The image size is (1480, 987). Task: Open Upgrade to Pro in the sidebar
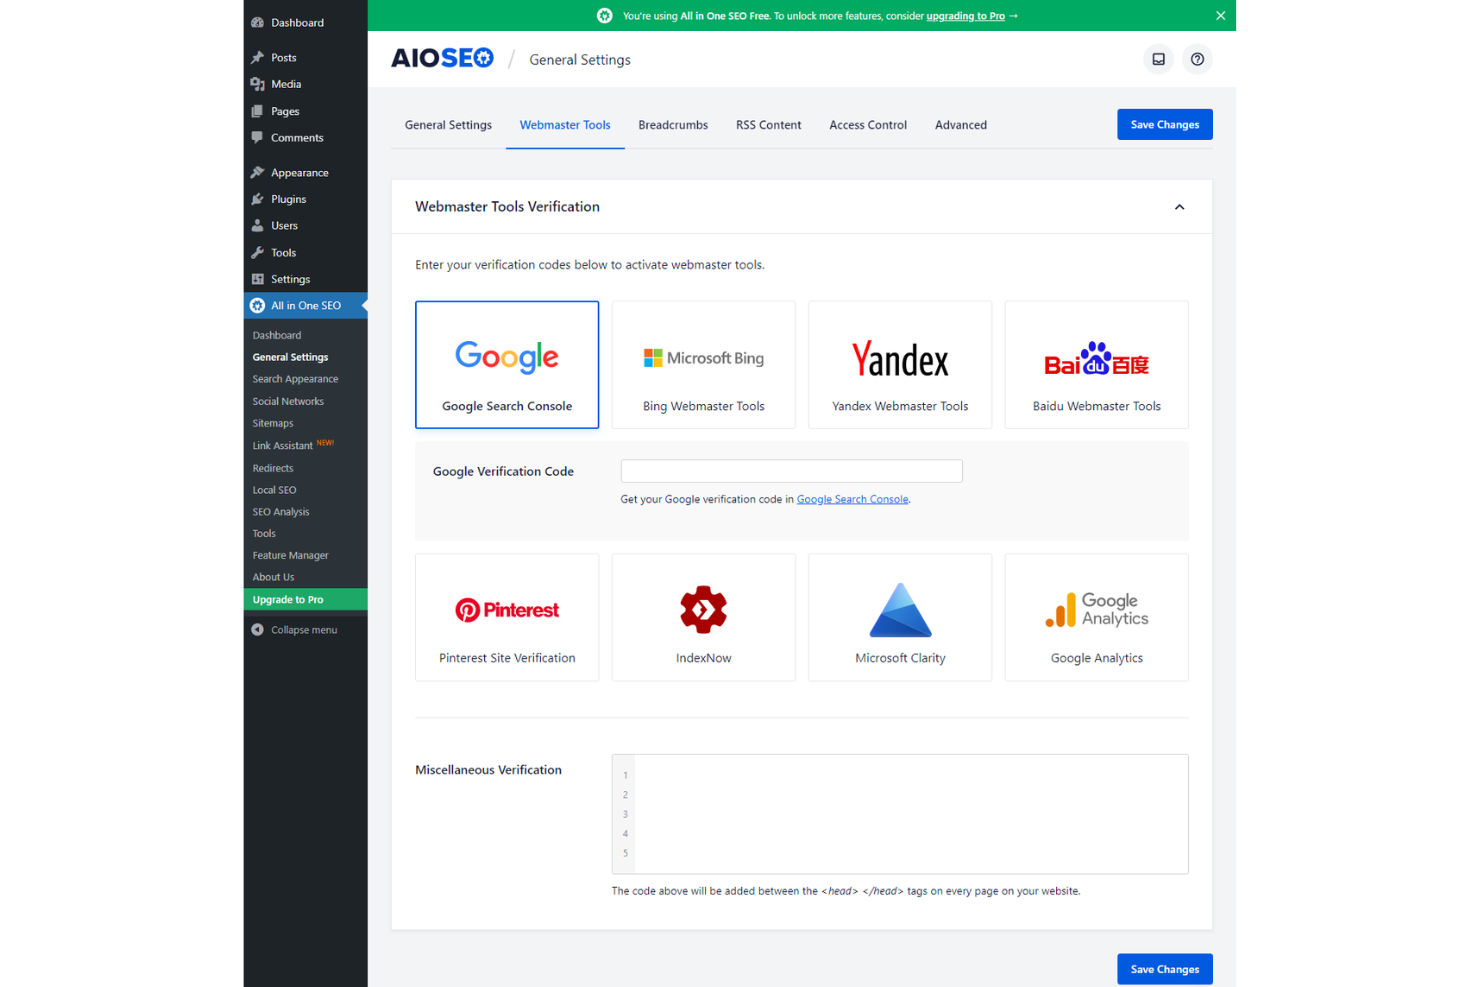[289, 599]
